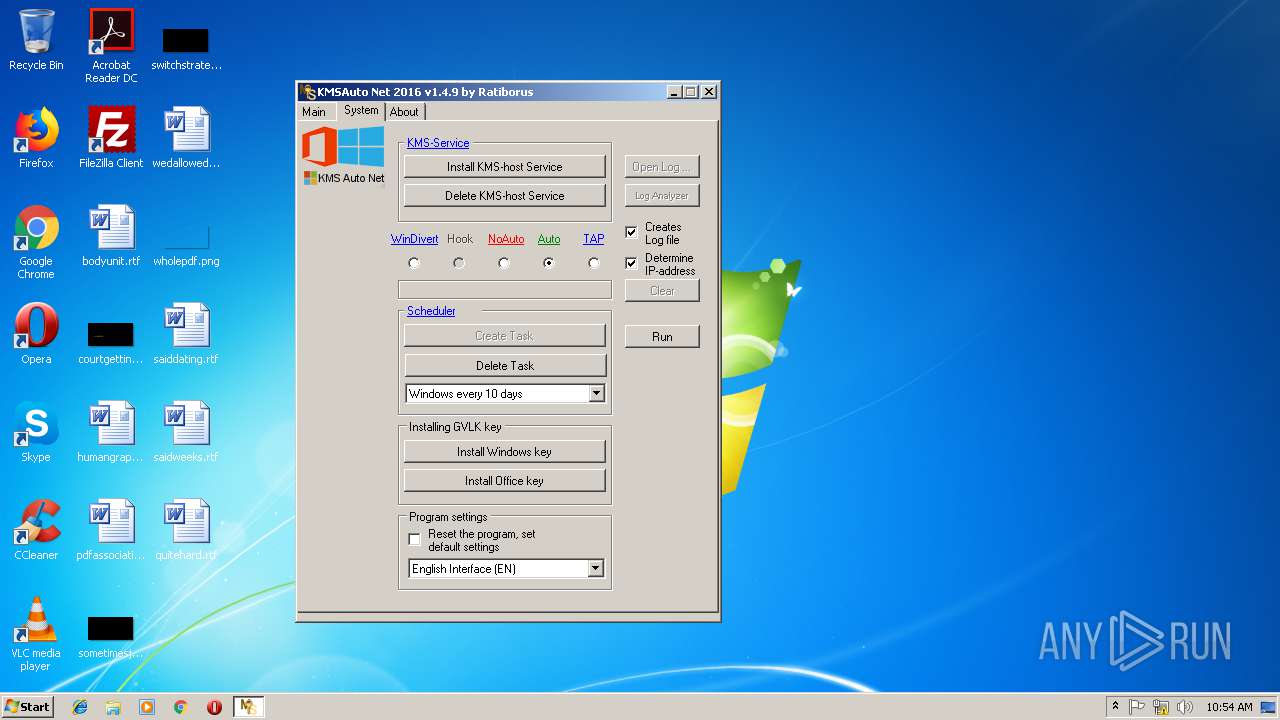Select the WinDivert radio button

[x=414, y=263]
